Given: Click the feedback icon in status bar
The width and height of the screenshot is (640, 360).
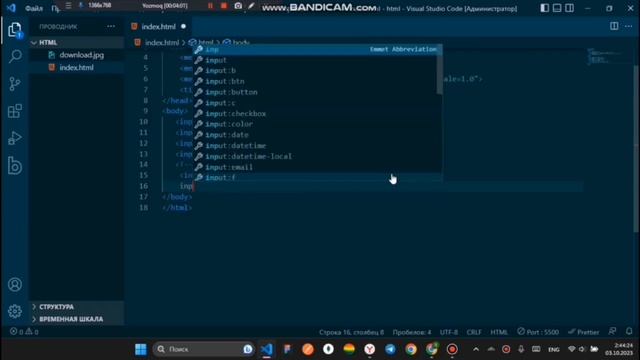Looking at the screenshot, I should [612, 331].
